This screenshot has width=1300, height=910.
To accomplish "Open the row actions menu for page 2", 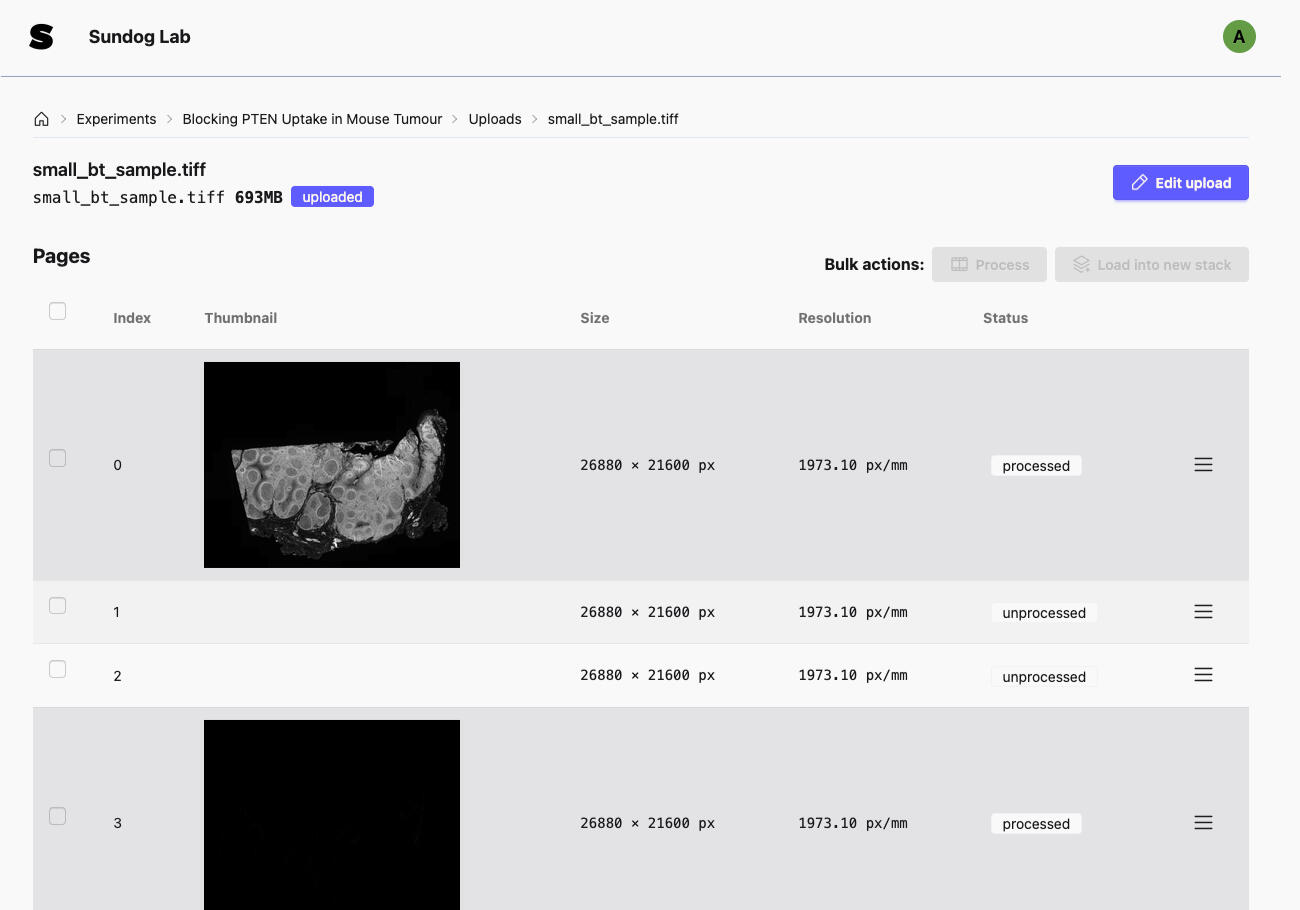I will (1203, 674).
